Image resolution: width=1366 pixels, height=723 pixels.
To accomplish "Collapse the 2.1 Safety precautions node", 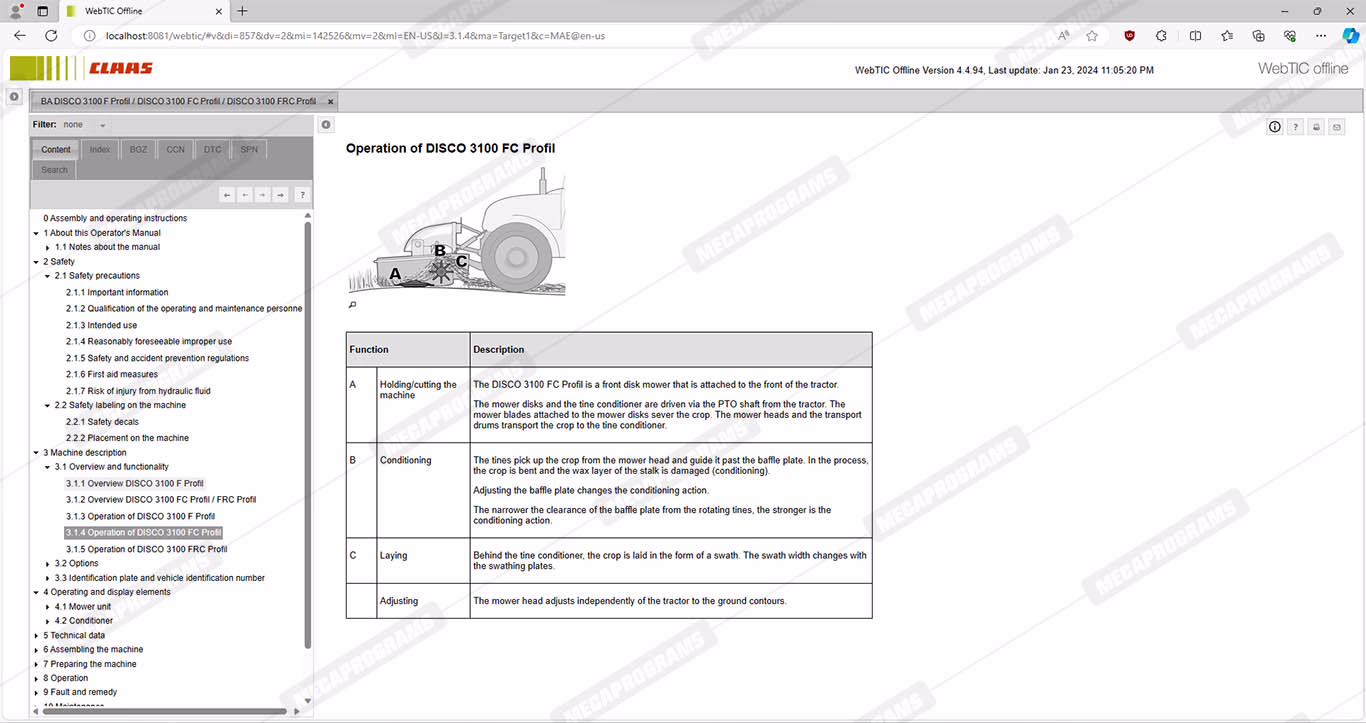I will (47, 276).
